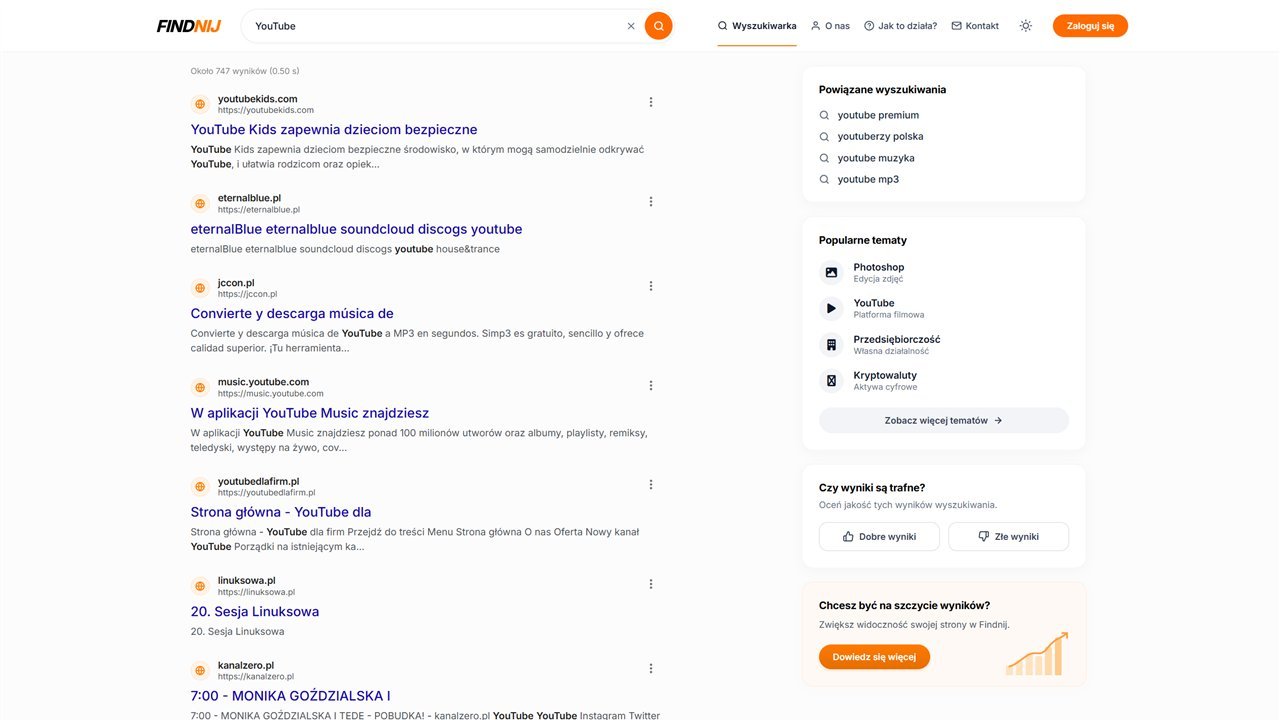This screenshot has width=1280, height=720.
Task: Open options menu for youtubekids.com result
Action: (651, 102)
